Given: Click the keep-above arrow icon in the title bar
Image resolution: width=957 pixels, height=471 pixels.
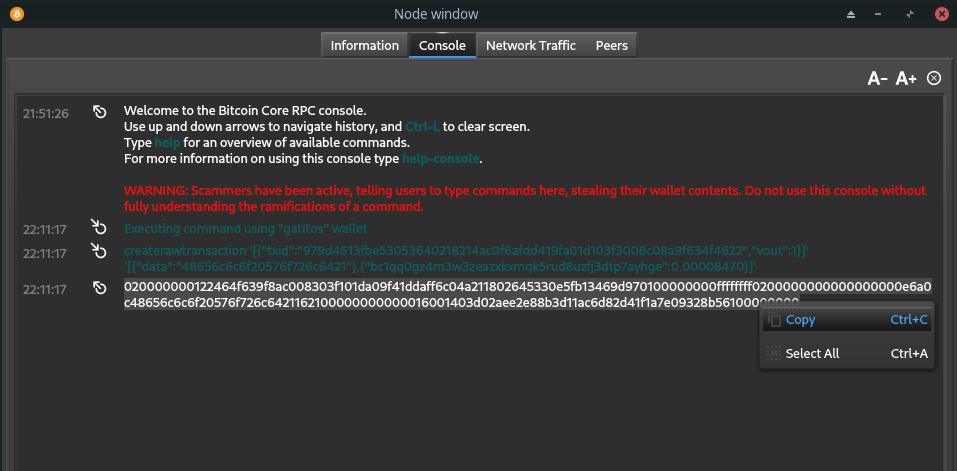Looking at the screenshot, I should [851, 14].
